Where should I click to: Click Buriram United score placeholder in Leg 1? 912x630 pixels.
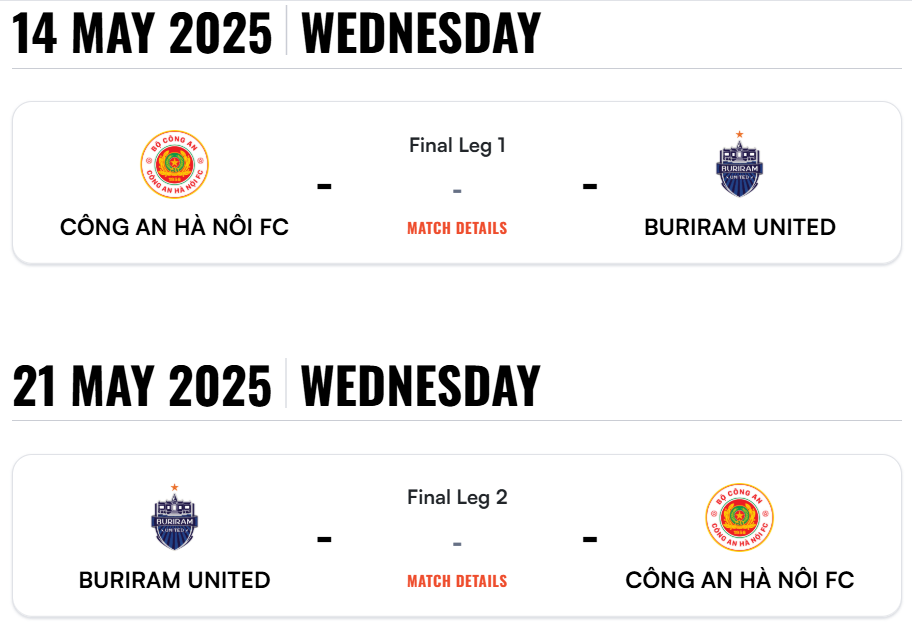click(x=590, y=186)
